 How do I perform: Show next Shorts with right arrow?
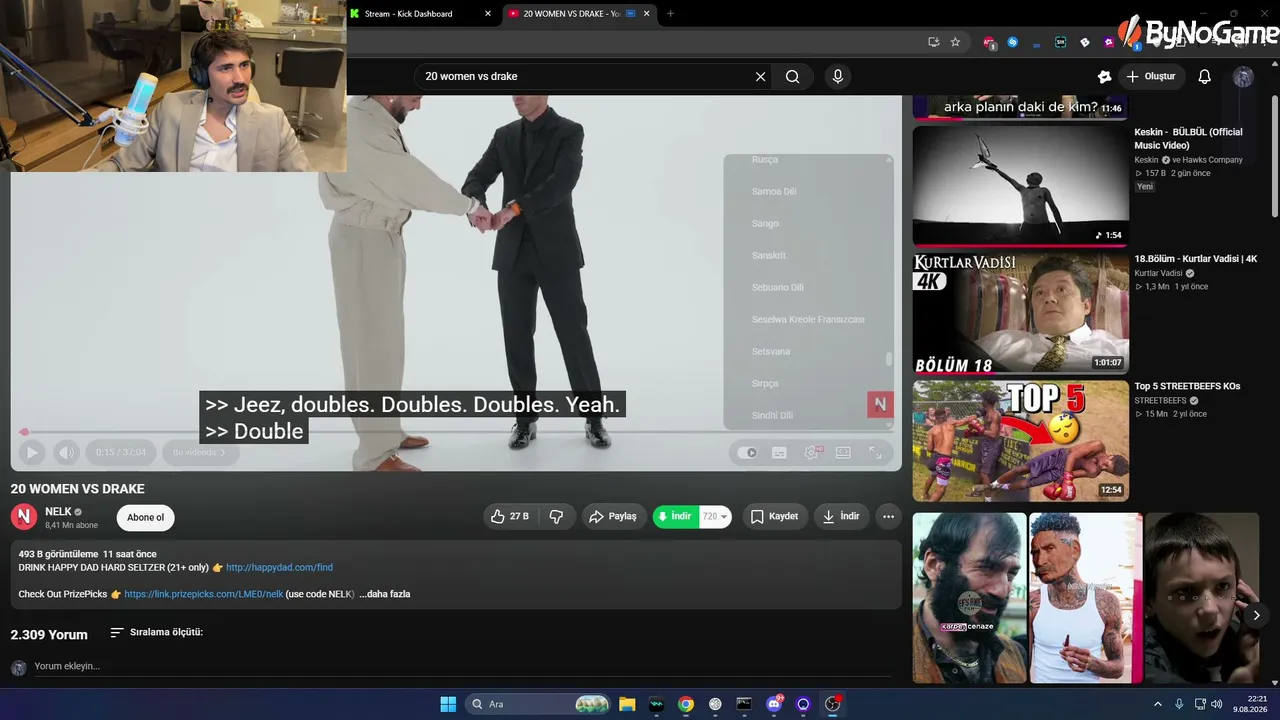click(x=1257, y=615)
